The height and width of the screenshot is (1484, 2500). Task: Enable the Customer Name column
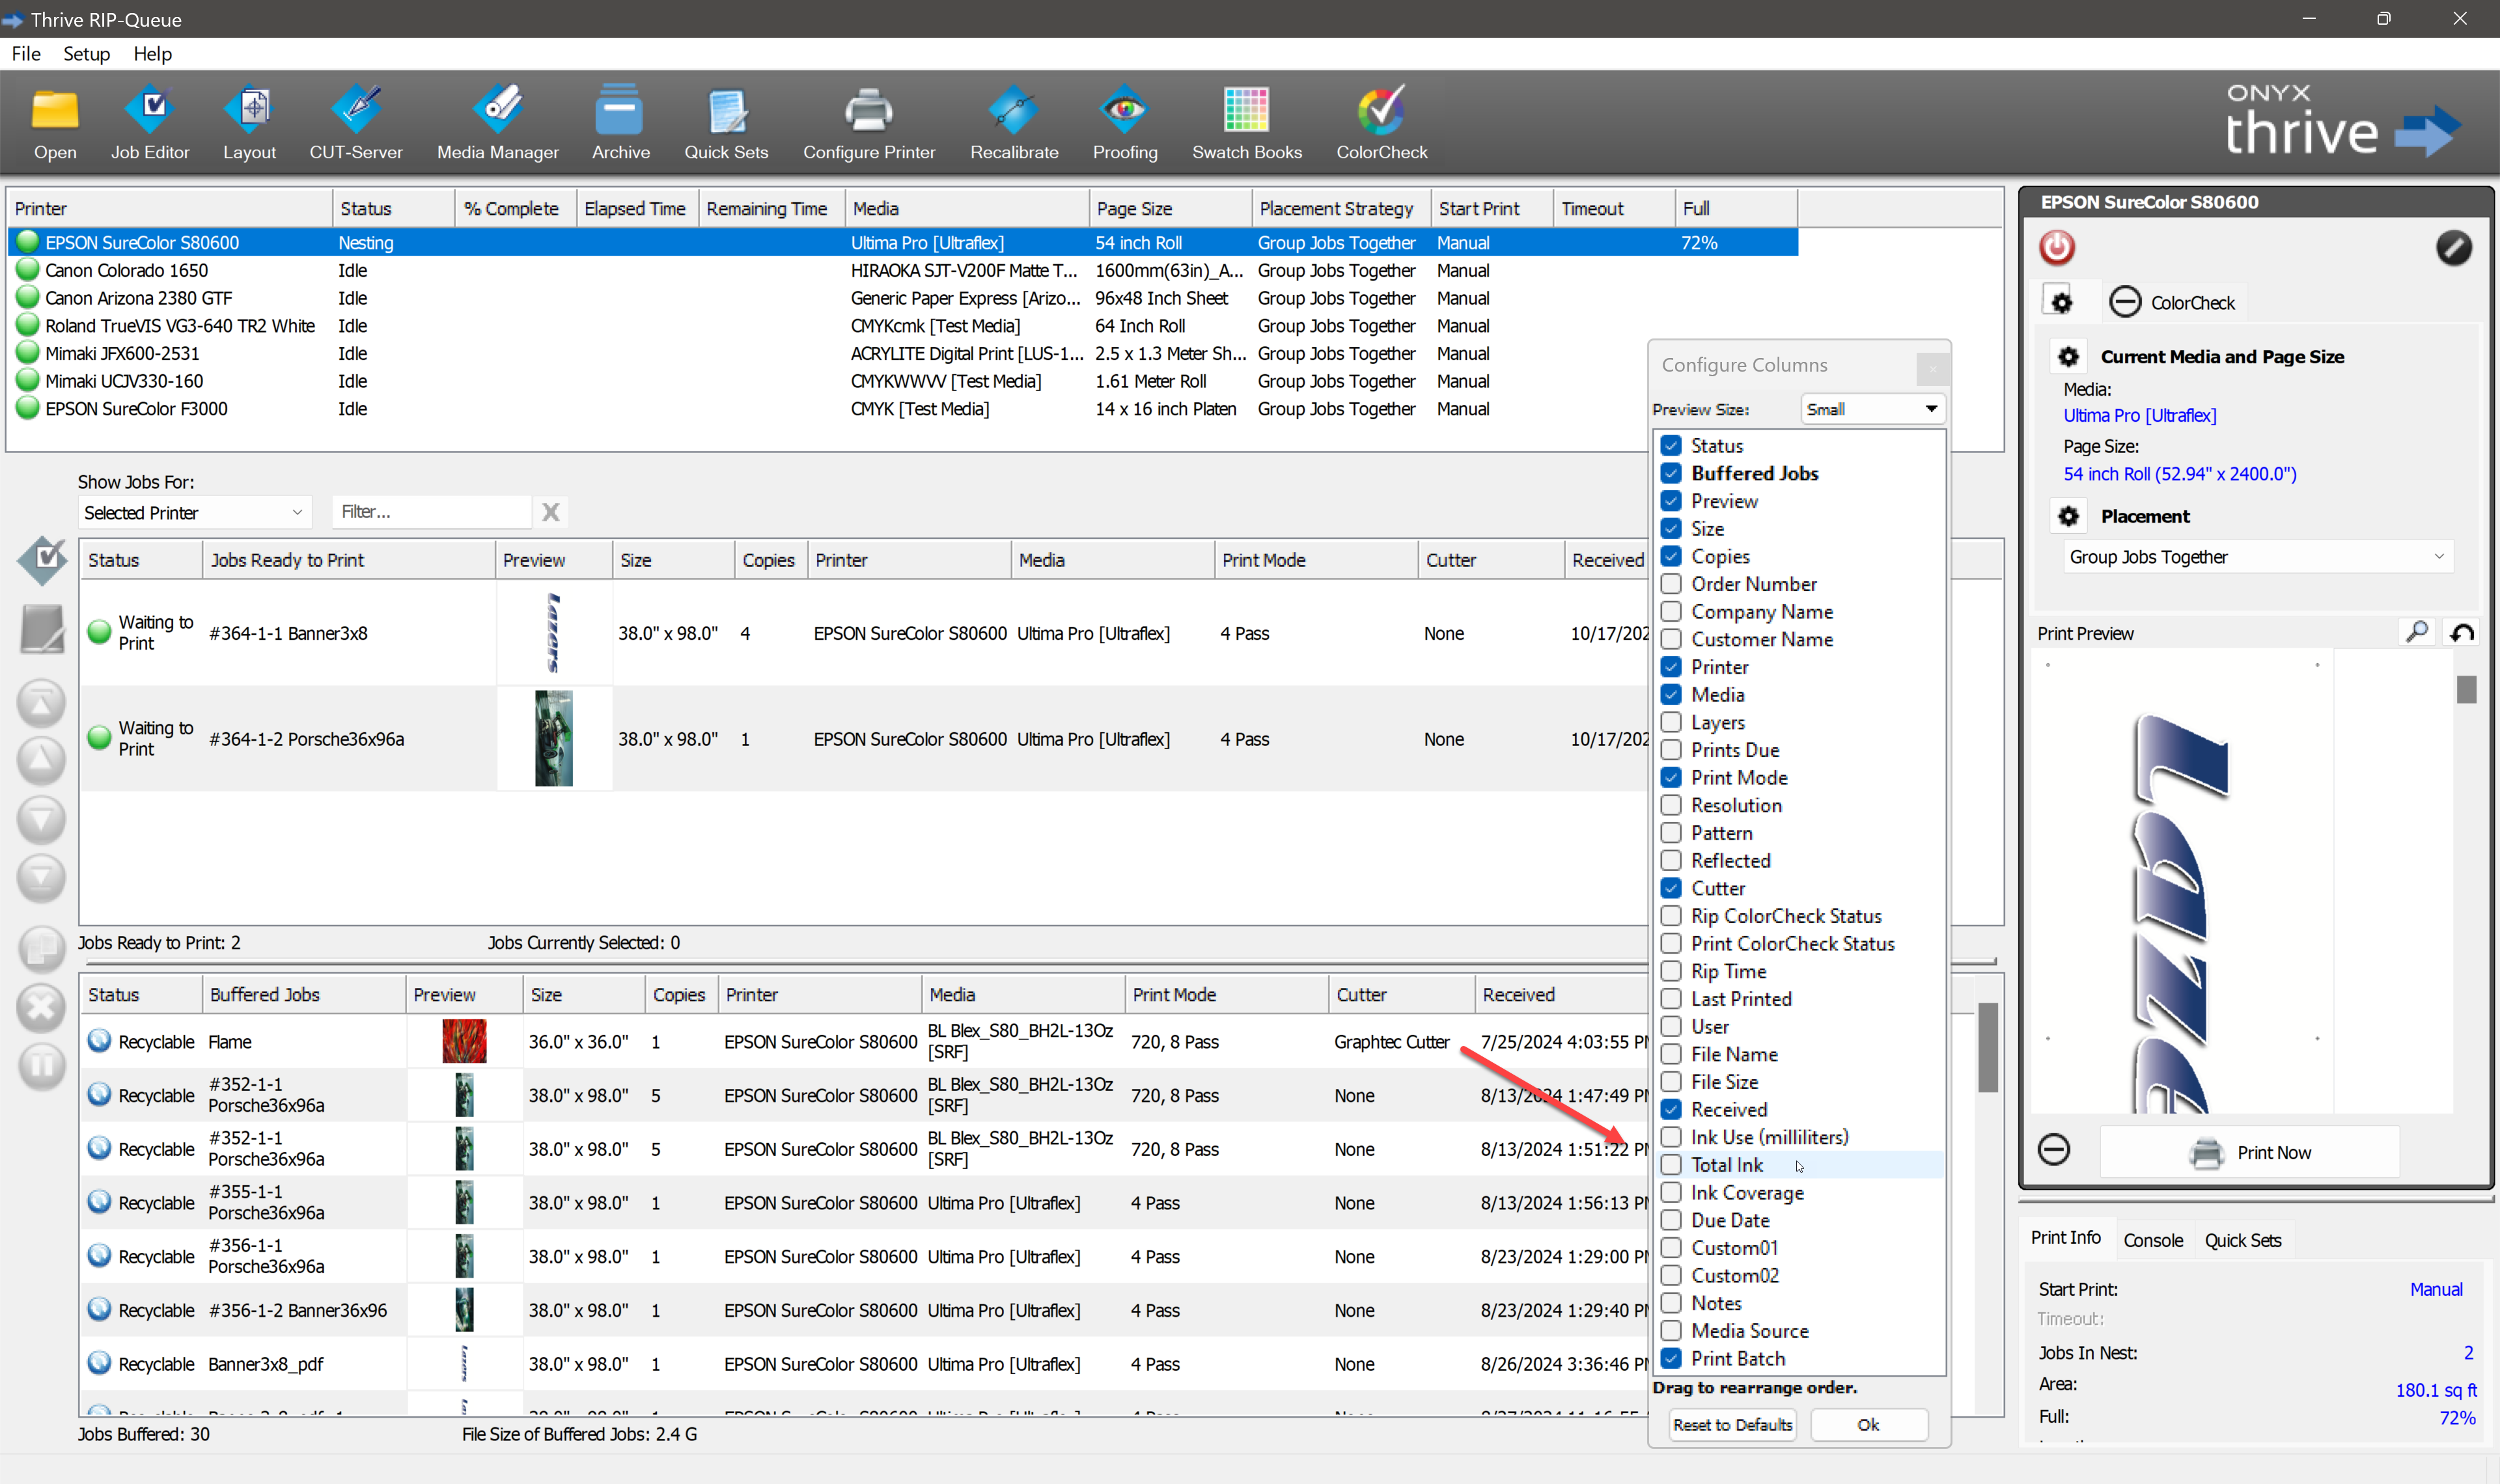(1671, 639)
